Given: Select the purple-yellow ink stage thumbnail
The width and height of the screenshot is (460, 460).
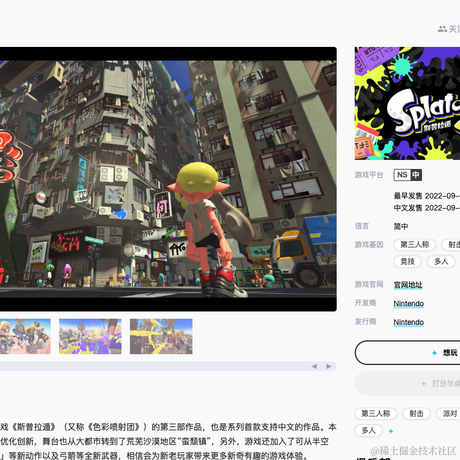Looking at the screenshot, I should click(90, 336).
